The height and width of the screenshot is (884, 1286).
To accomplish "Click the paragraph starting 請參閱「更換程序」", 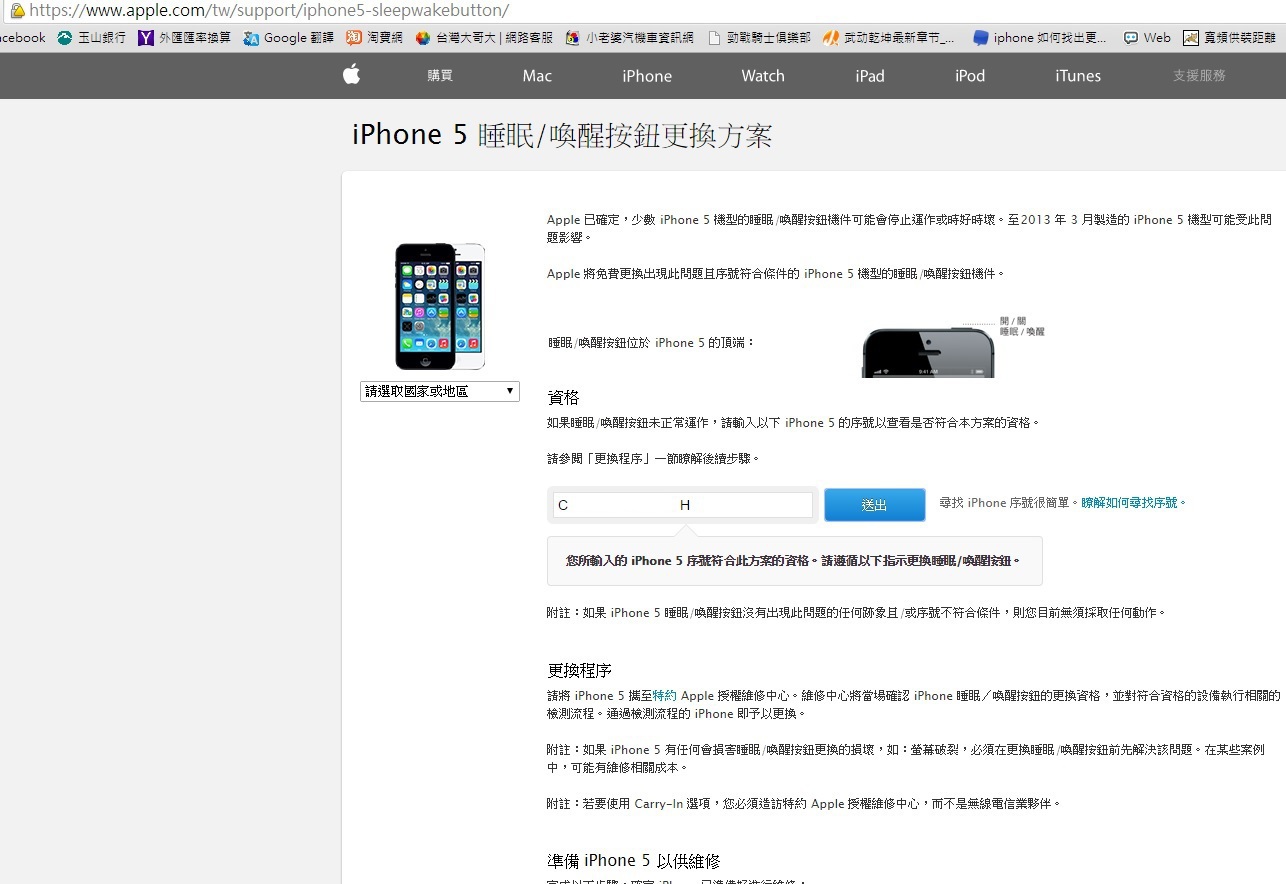I will pos(654,459).
